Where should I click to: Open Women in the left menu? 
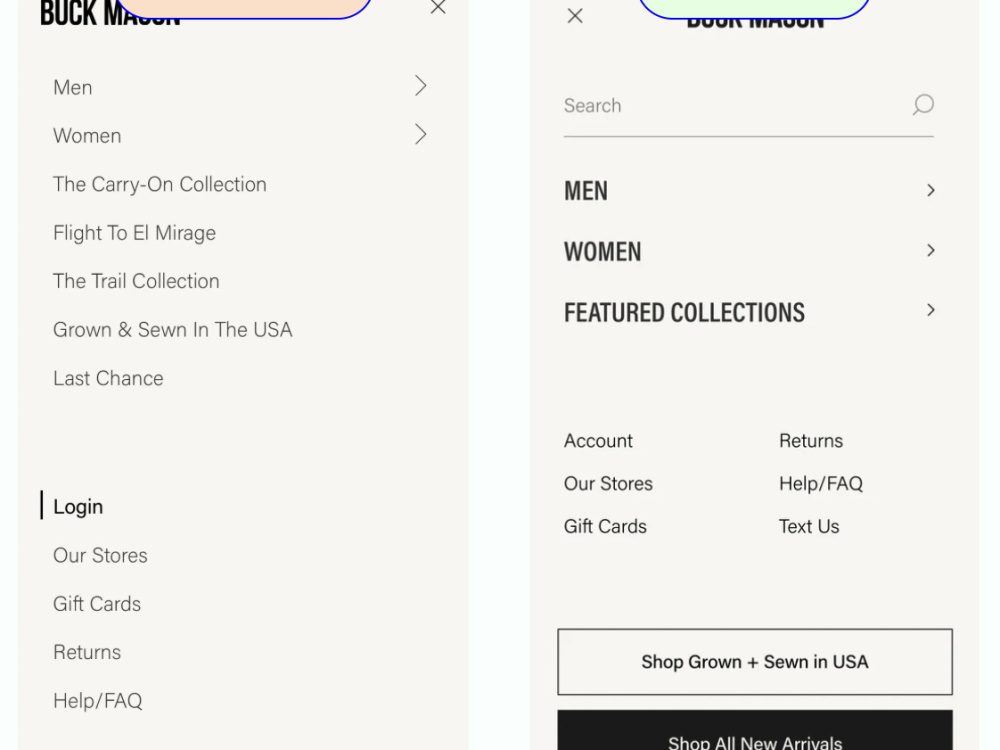click(x=87, y=136)
